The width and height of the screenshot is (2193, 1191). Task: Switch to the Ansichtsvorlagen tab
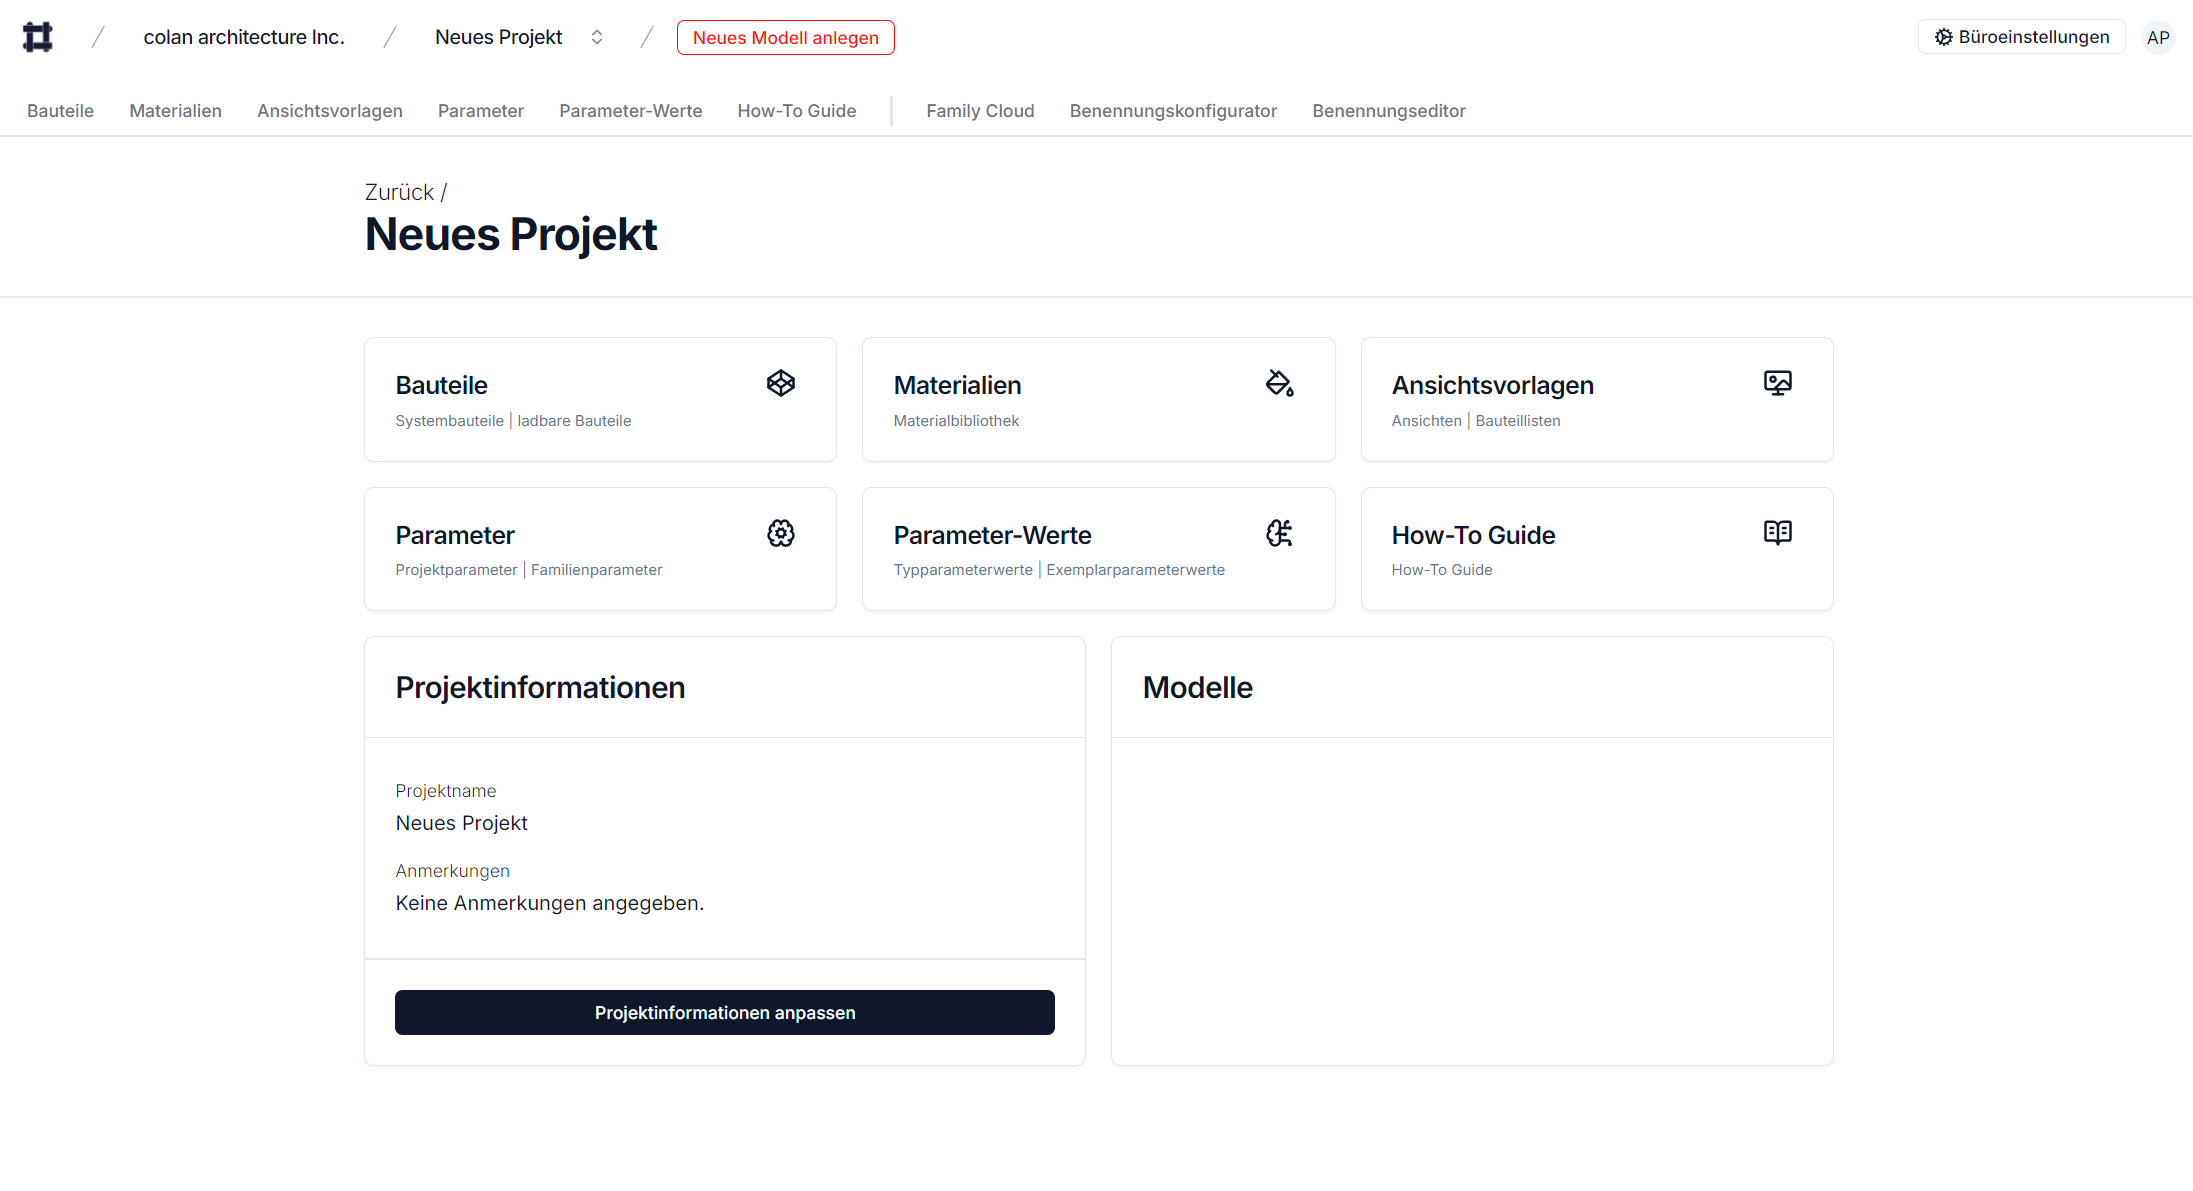point(330,111)
